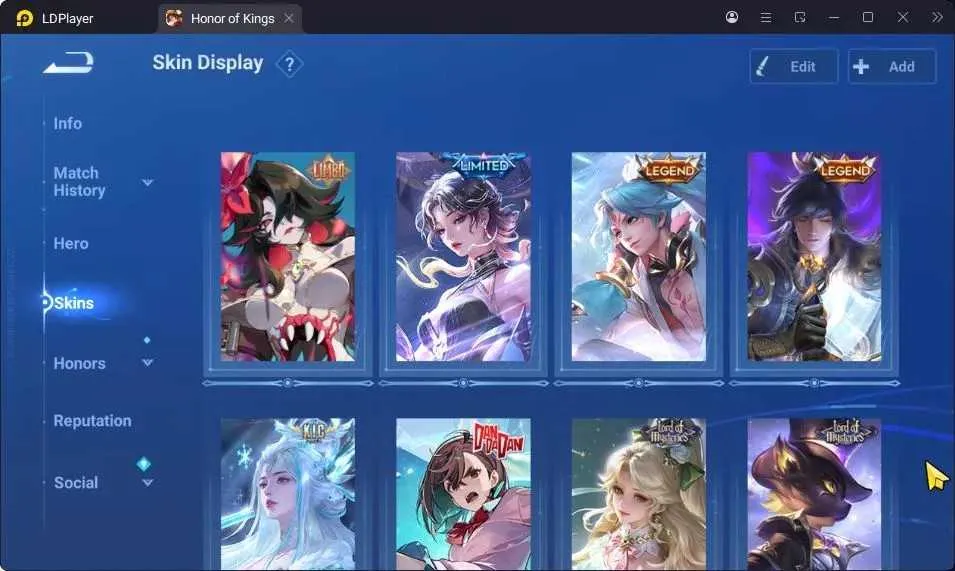Select the Legend skin with blue hair

click(638, 256)
